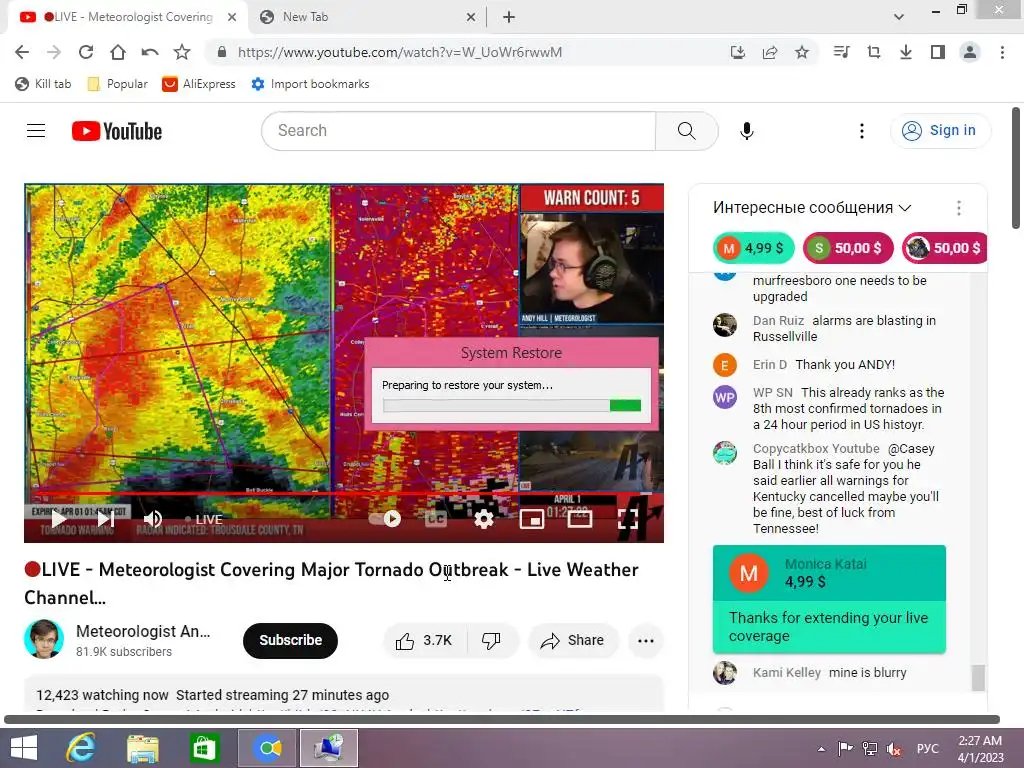This screenshot has width=1024, height=768.
Task: Open the Kill tab bookmark
Action: (x=43, y=84)
